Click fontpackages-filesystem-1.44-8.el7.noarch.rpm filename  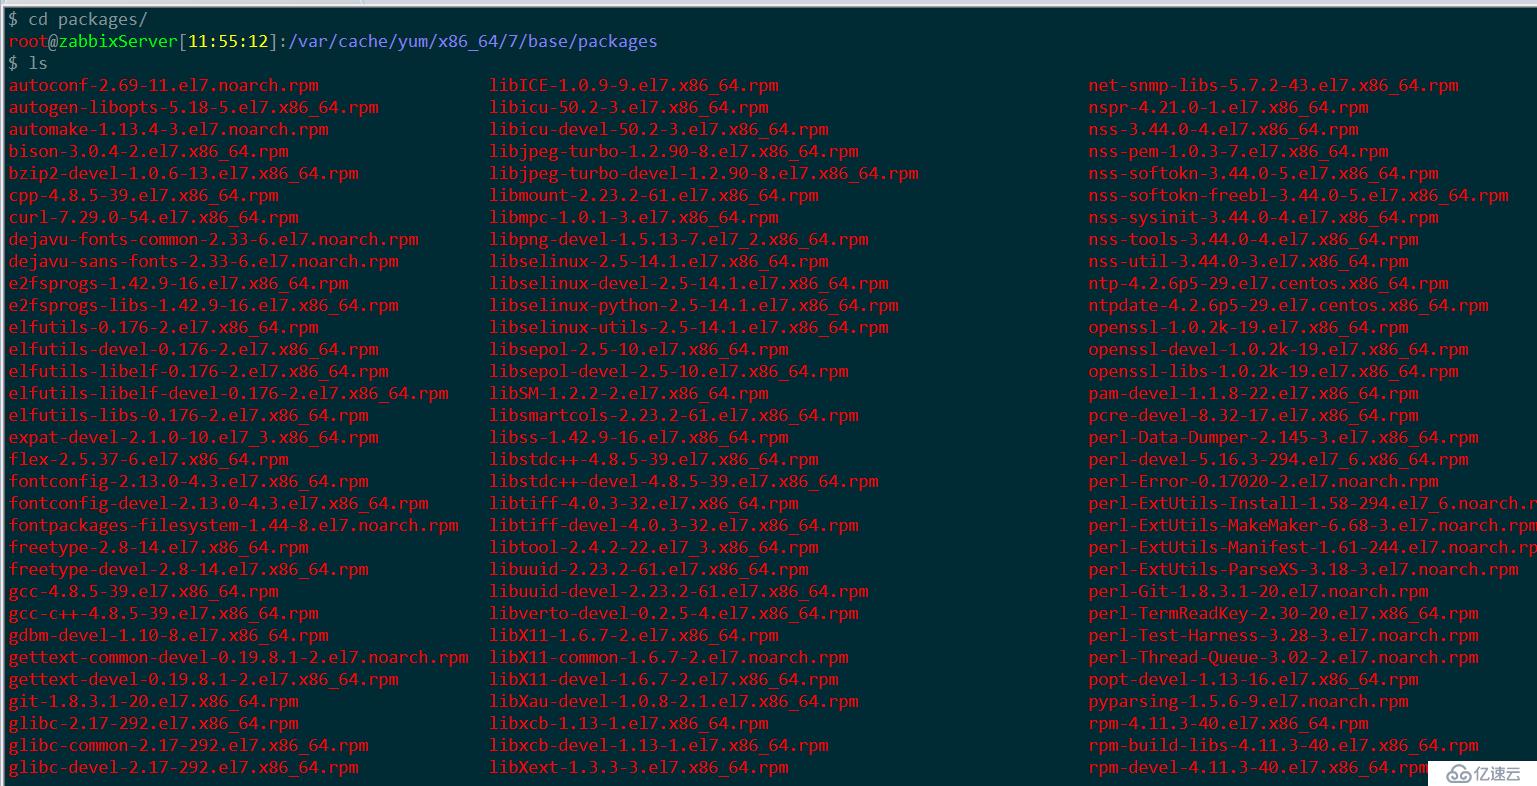pos(234,526)
